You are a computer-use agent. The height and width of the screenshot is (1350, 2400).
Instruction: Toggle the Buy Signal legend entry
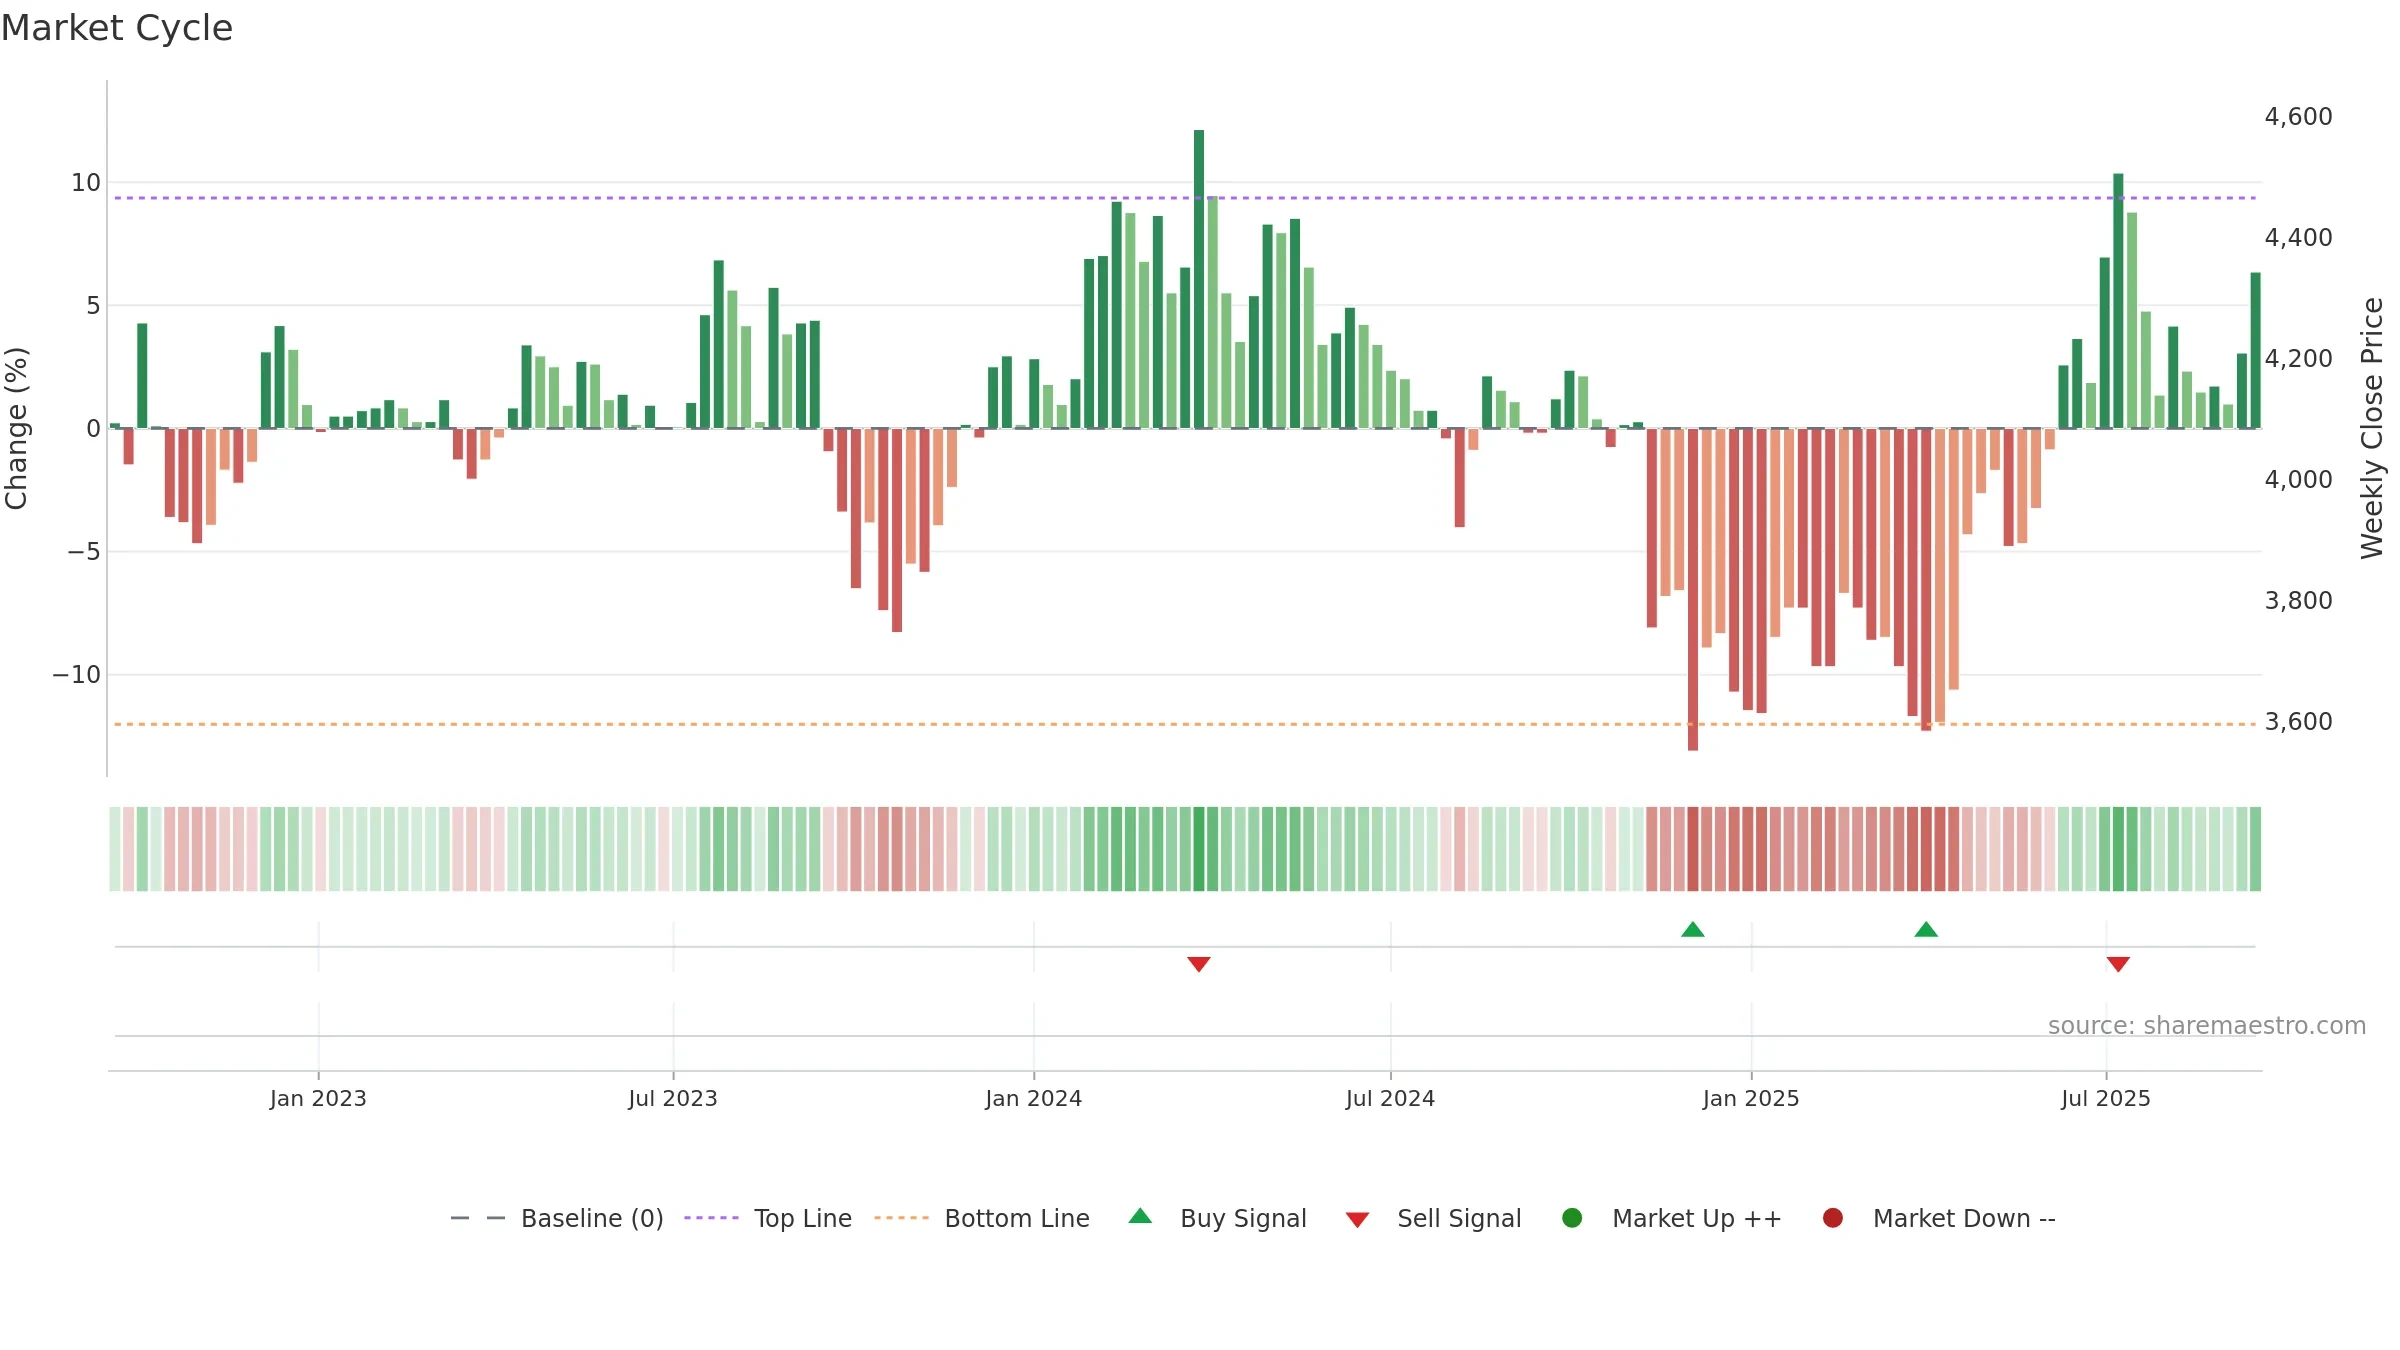[1217, 1218]
